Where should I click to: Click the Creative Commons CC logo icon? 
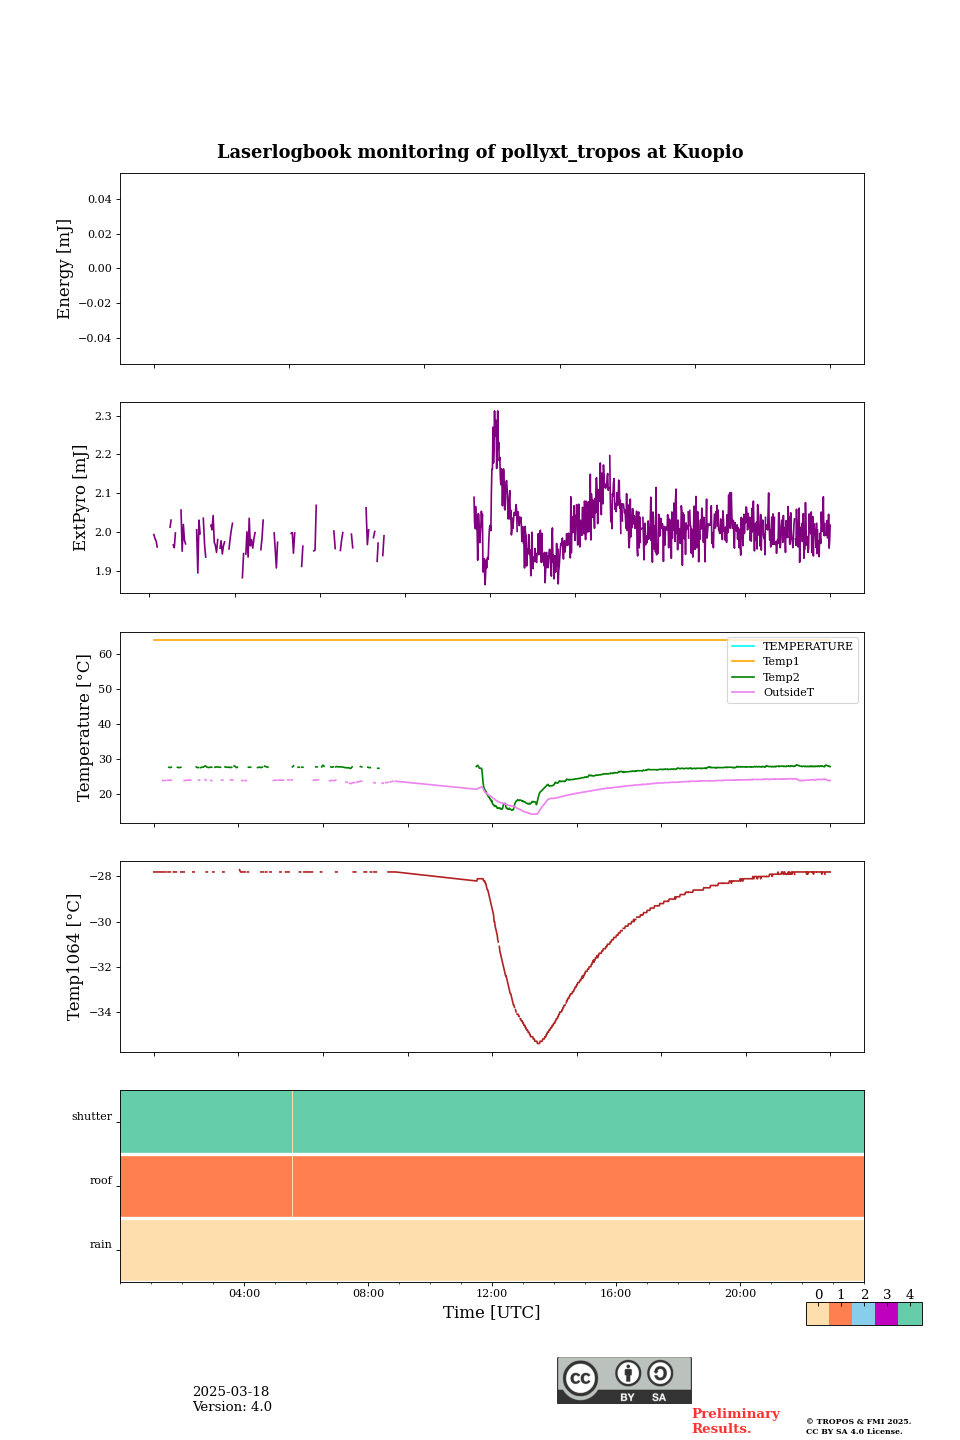(x=580, y=1378)
